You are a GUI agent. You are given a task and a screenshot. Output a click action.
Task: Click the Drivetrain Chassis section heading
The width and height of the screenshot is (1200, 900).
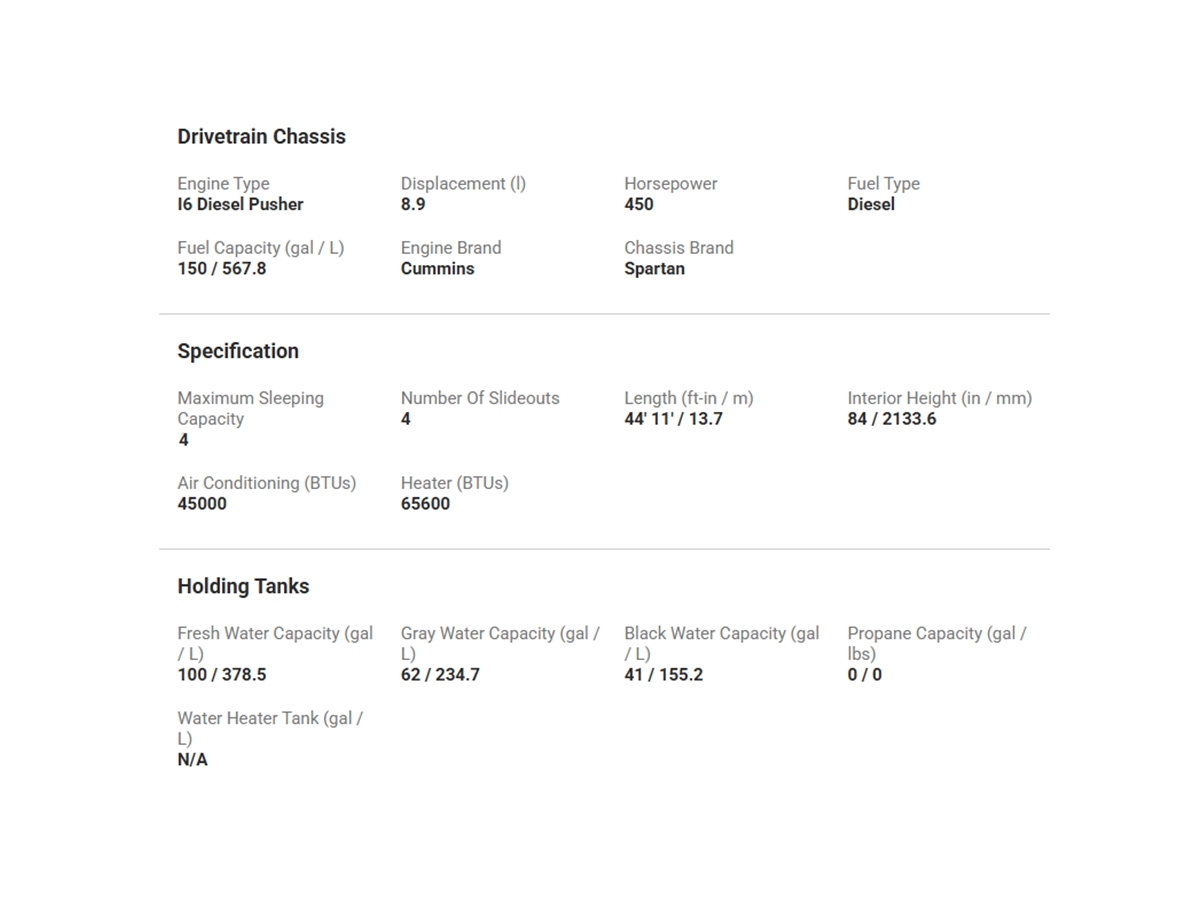(261, 137)
